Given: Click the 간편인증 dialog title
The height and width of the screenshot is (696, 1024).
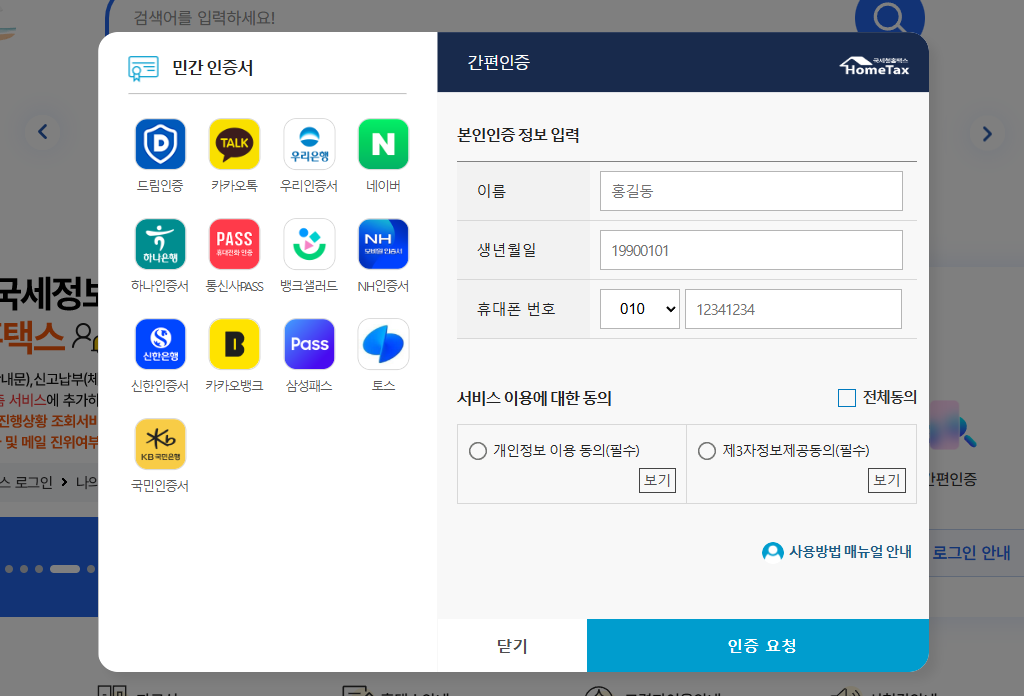Looking at the screenshot, I should pyautogui.click(x=498, y=63).
